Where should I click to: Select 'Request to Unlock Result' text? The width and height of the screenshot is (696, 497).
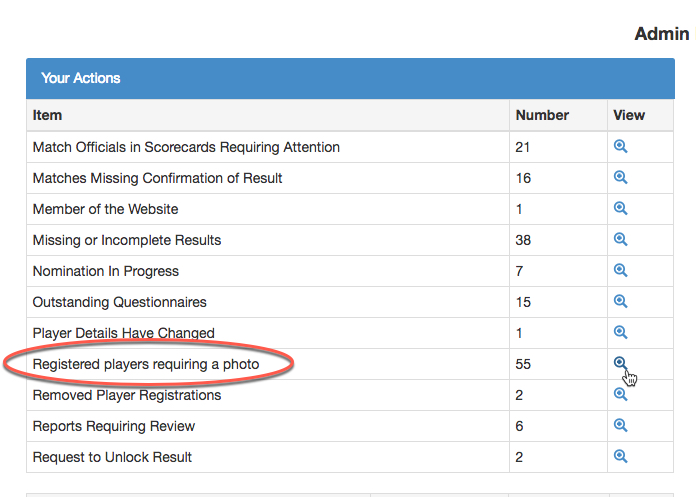(x=112, y=457)
